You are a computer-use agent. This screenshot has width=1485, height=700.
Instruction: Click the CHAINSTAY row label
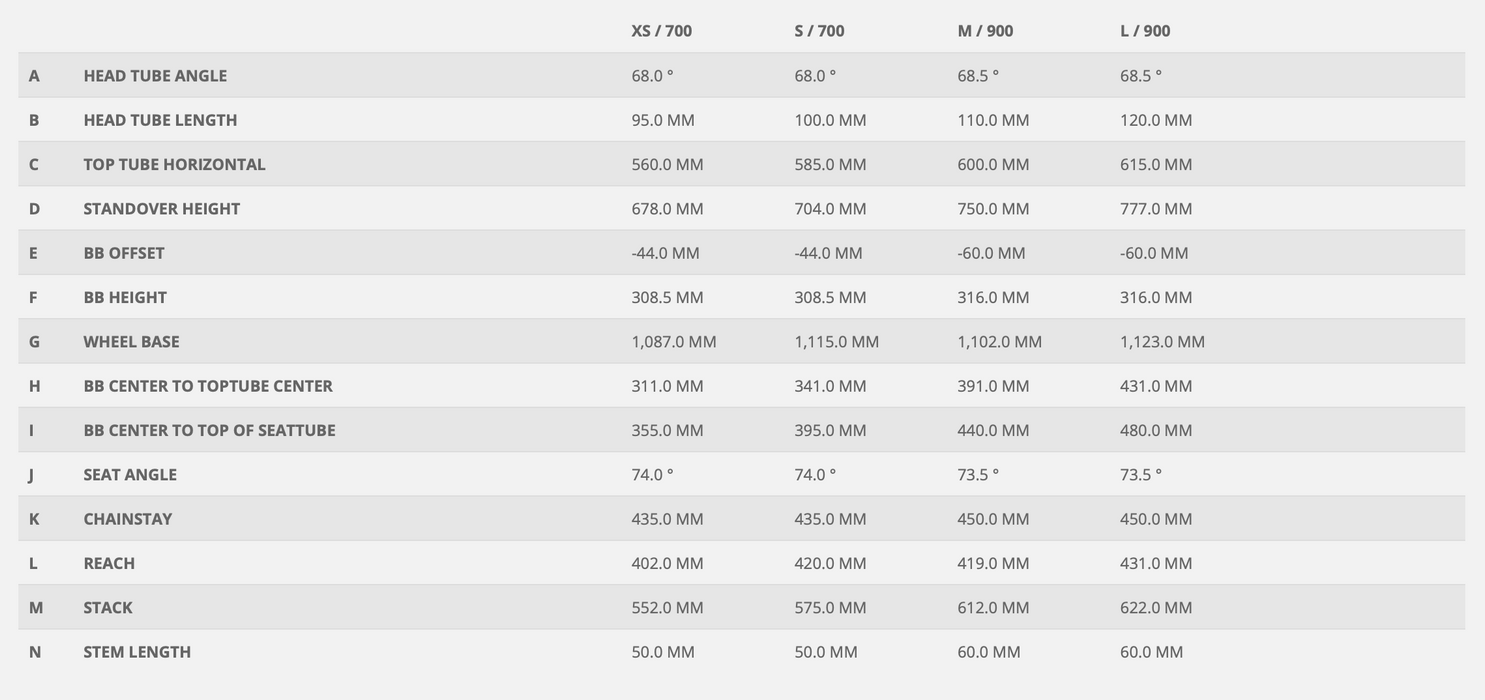(128, 519)
